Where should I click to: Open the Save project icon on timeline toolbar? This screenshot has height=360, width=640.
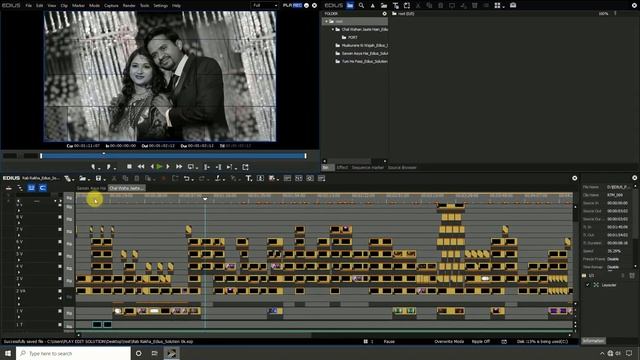(98, 178)
